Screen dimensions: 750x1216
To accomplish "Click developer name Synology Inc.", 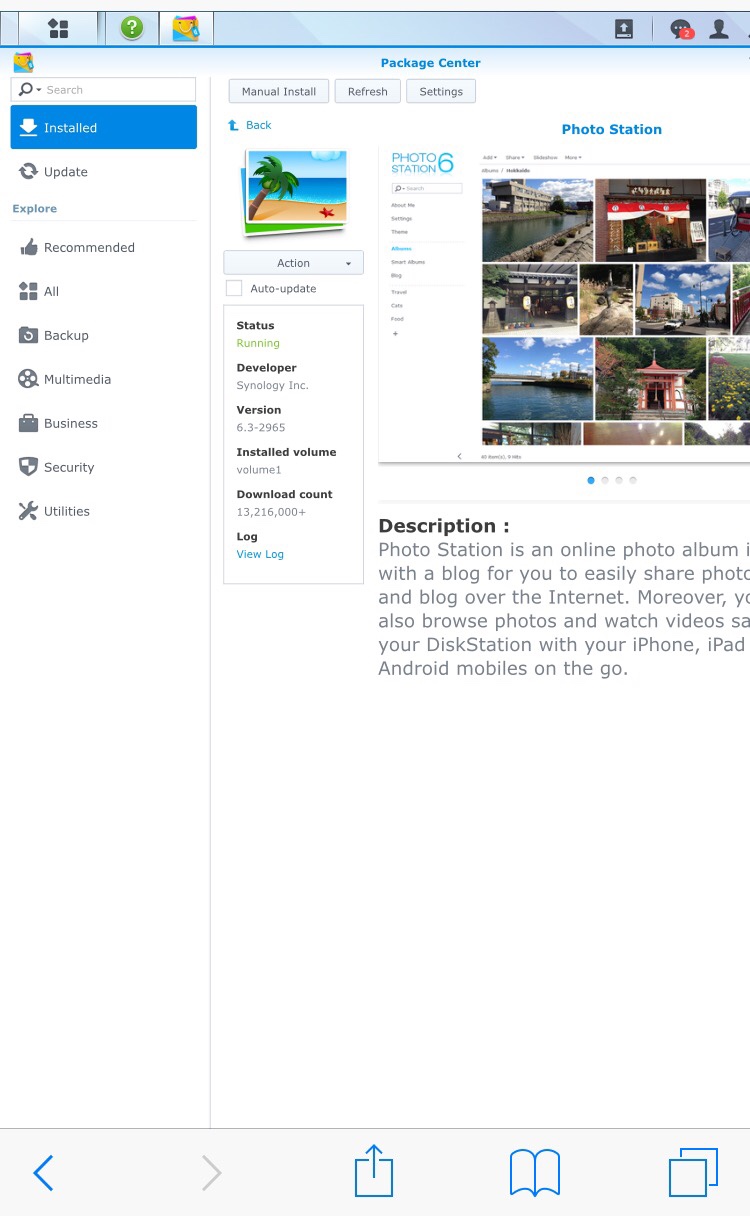I will point(272,385).
